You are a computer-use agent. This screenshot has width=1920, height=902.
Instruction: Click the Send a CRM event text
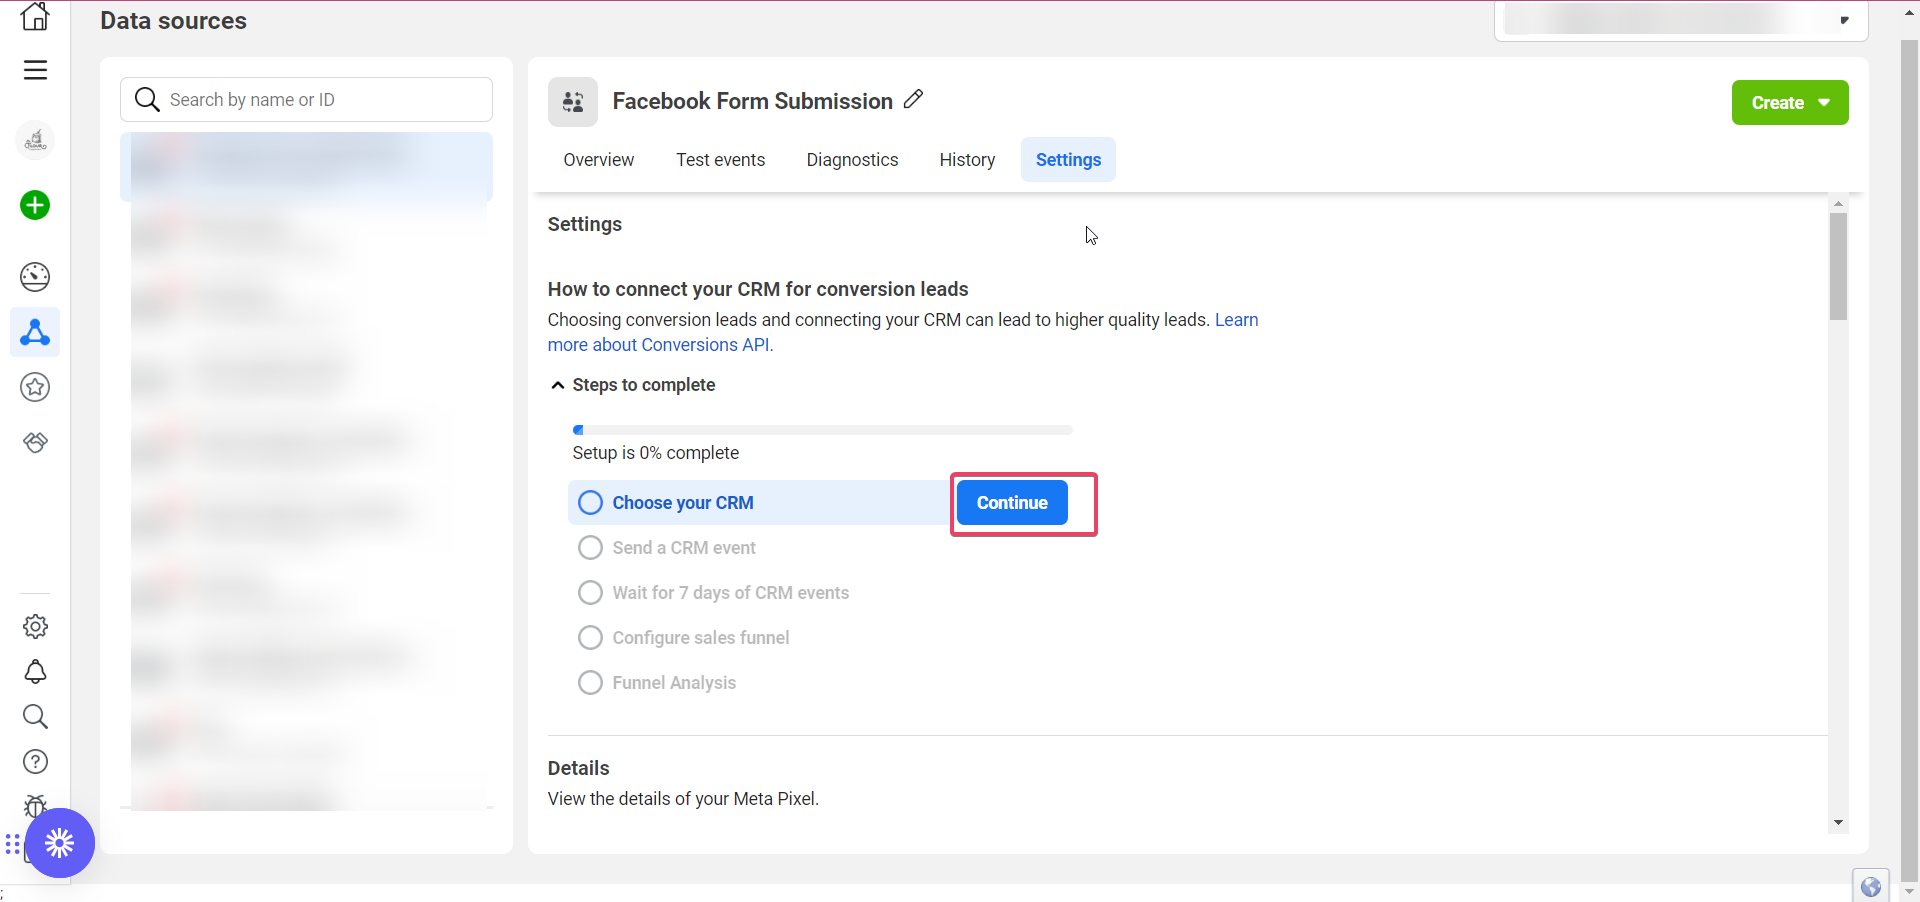(684, 548)
